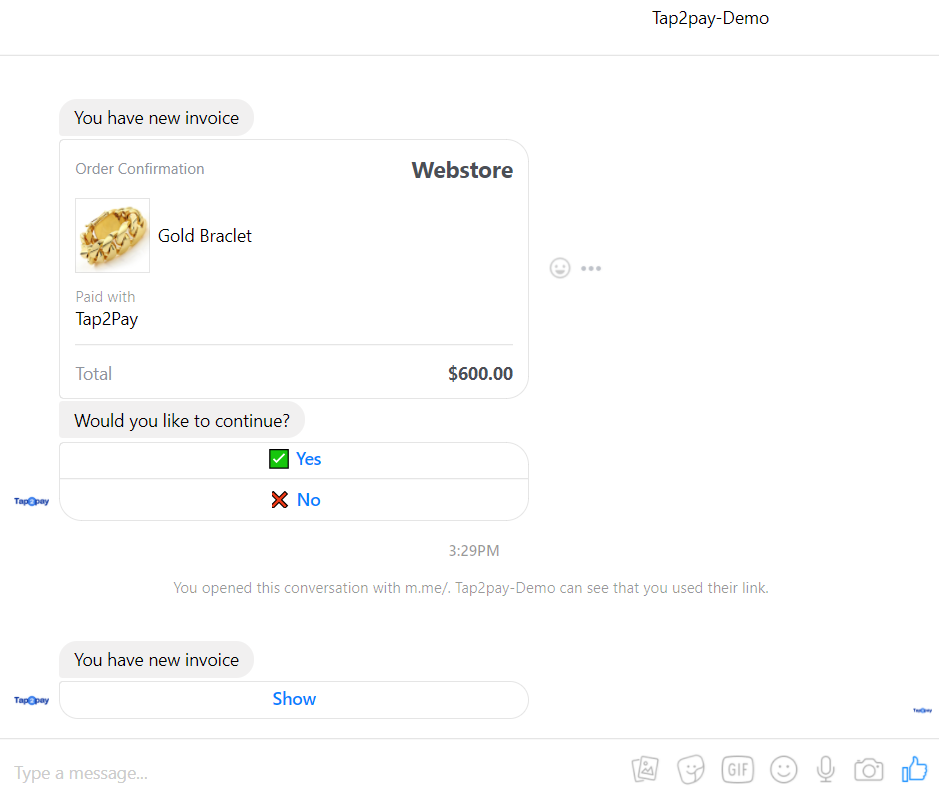
Task: Select the No option with red cross
Action: 294,499
